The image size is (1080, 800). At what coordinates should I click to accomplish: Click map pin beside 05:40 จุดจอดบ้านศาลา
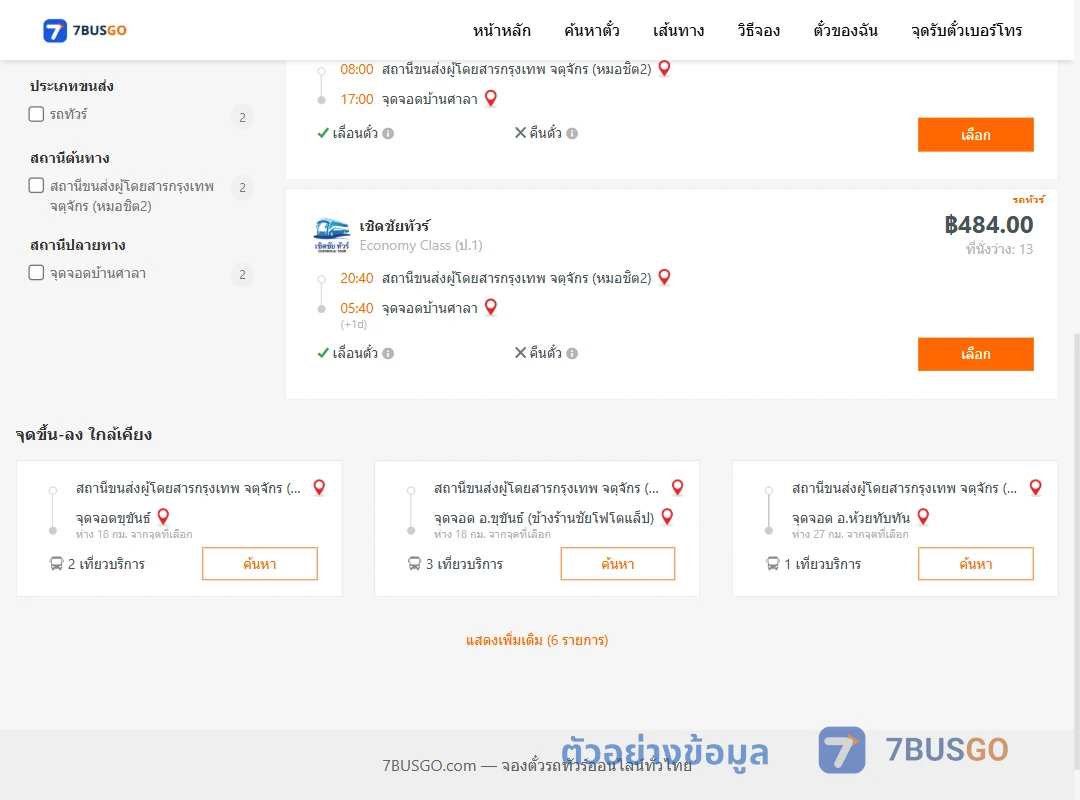pos(490,307)
